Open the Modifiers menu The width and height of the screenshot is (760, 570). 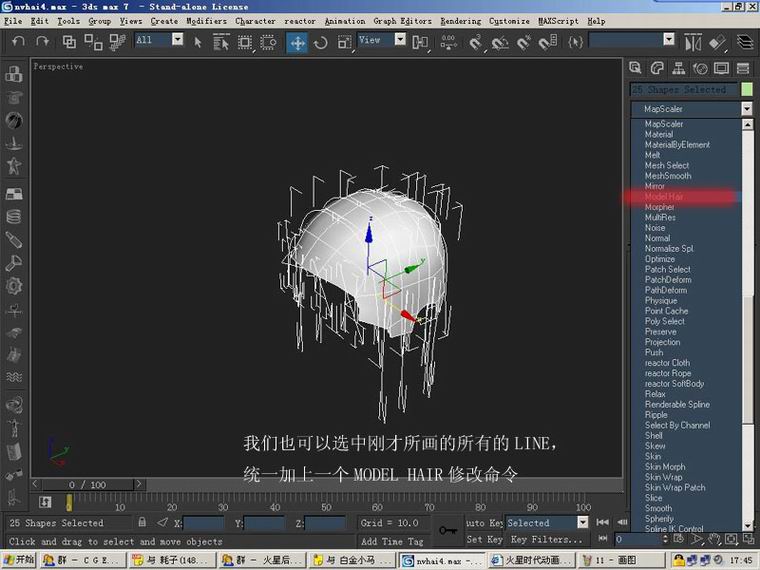tap(206, 21)
